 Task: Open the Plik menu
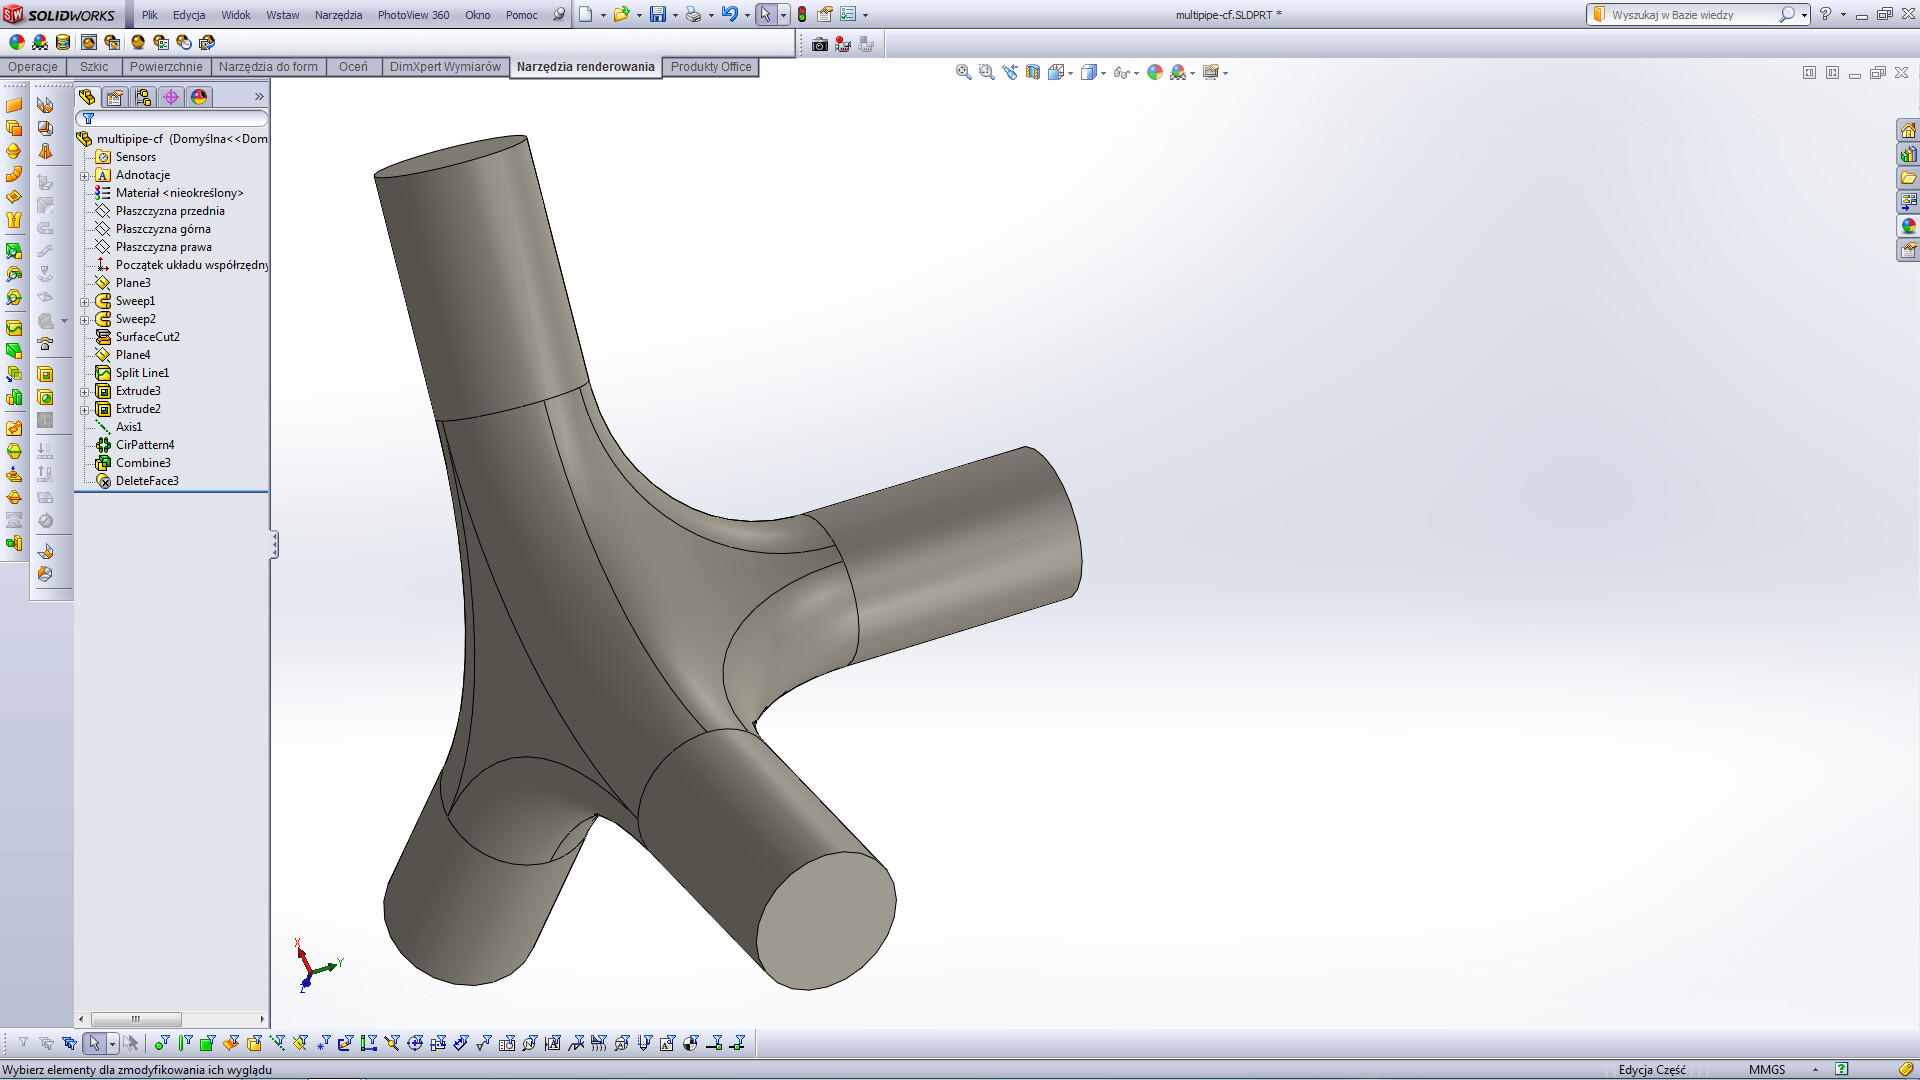coord(150,15)
